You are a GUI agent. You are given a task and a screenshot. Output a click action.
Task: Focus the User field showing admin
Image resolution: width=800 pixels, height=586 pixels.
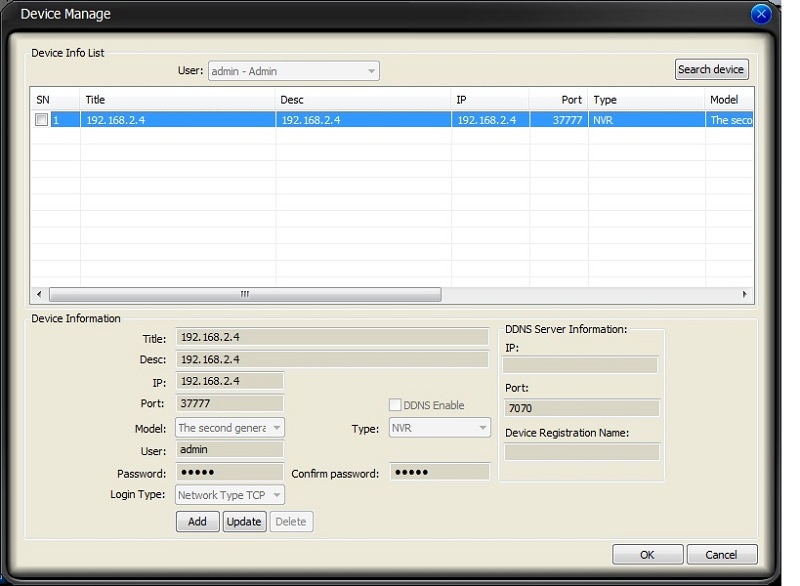(x=230, y=449)
